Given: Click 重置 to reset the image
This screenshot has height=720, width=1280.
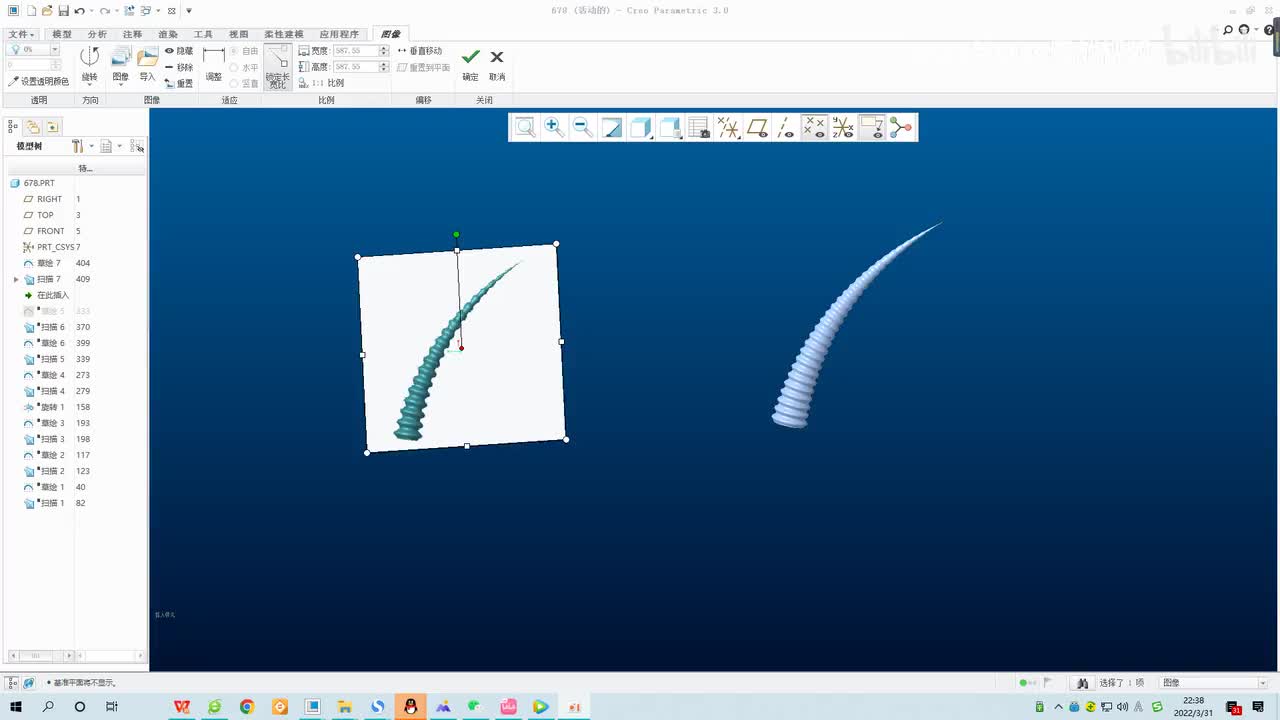Looking at the screenshot, I should (x=179, y=83).
